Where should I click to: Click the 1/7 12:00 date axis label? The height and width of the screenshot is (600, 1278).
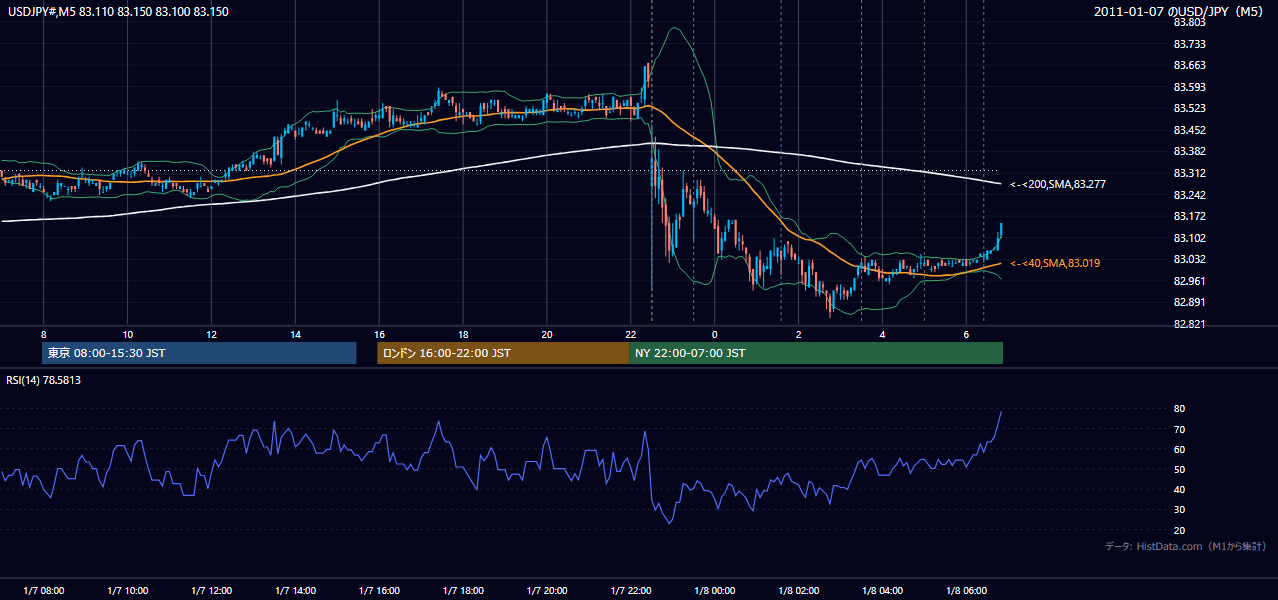coord(212,591)
